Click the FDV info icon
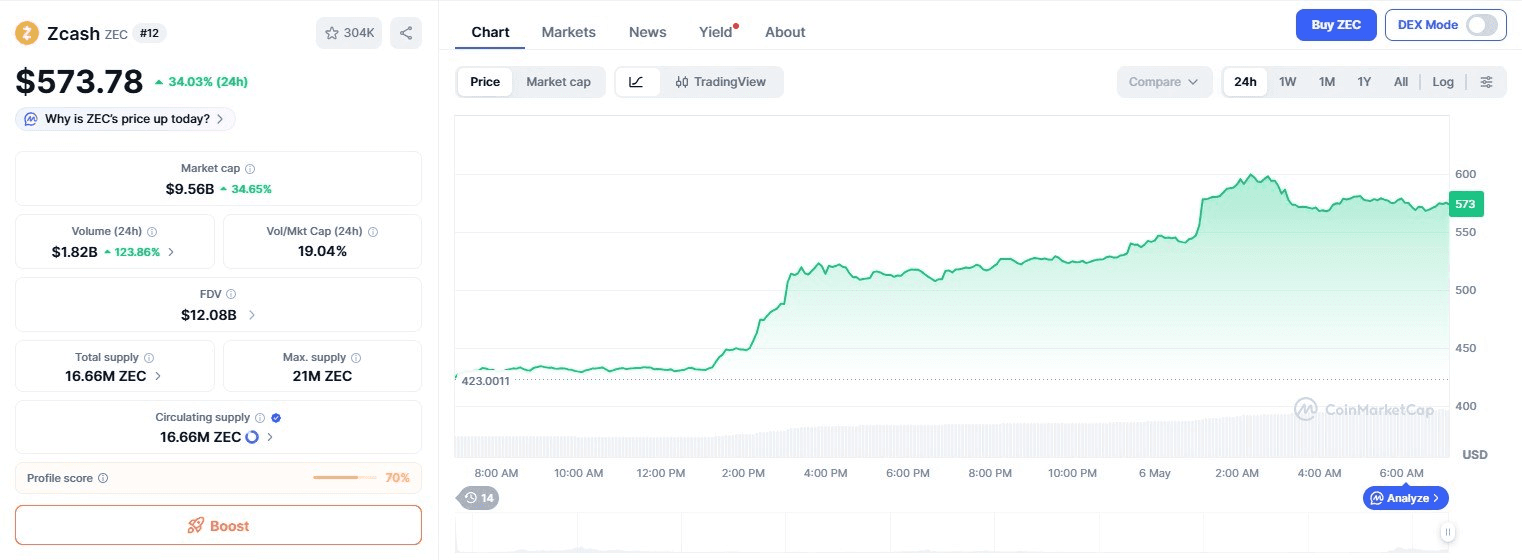 (x=231, y=294)
